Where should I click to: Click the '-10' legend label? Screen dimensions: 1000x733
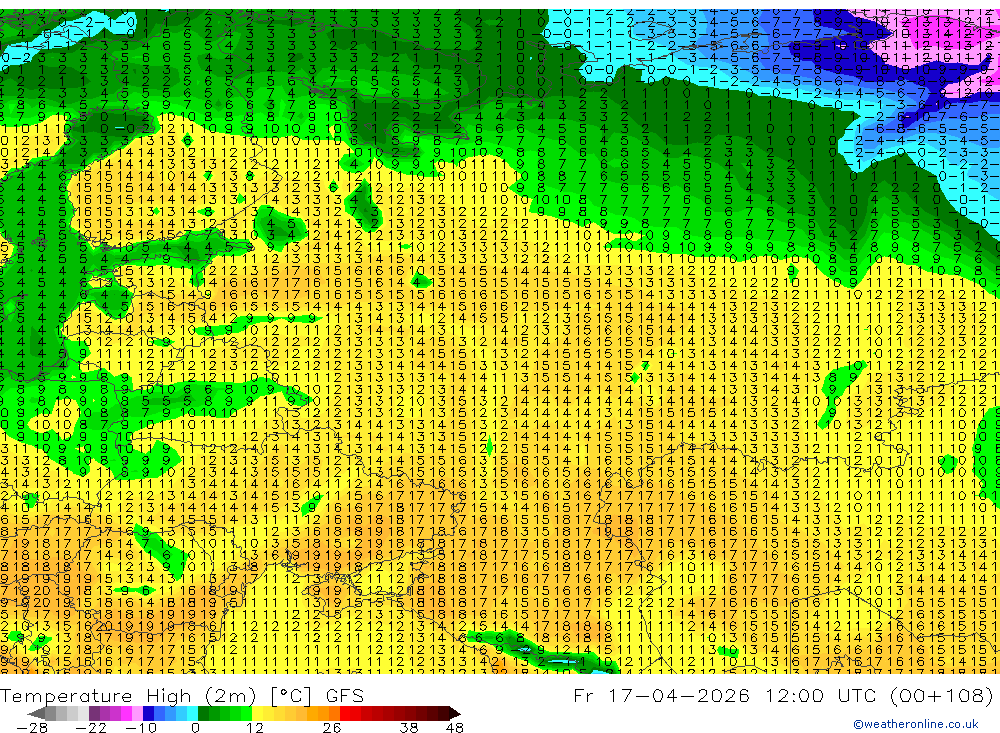point(141,727)
